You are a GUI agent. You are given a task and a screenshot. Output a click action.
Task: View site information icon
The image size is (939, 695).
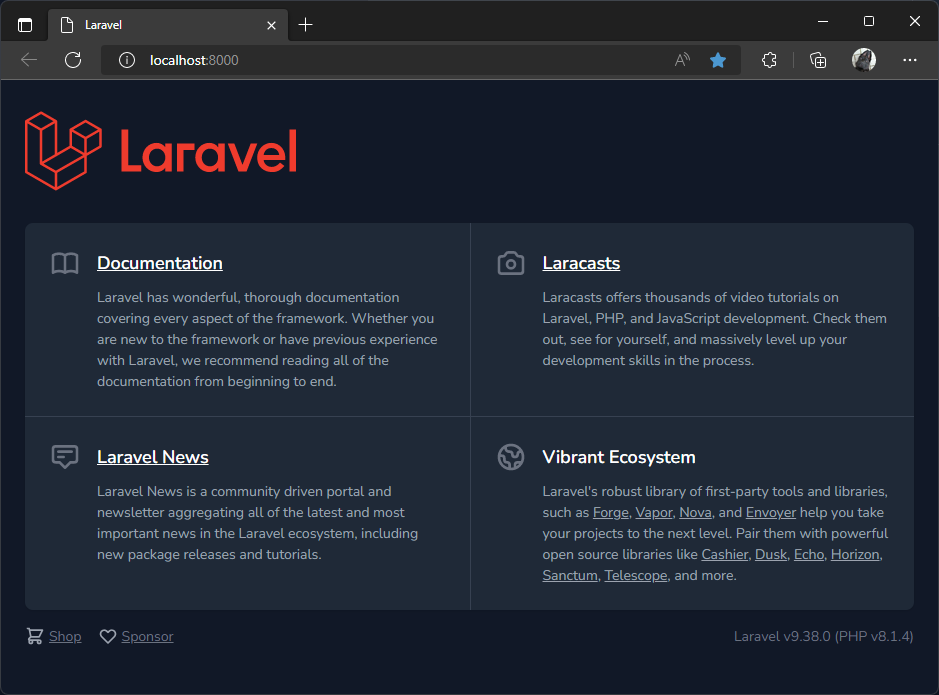coord(127,60)
